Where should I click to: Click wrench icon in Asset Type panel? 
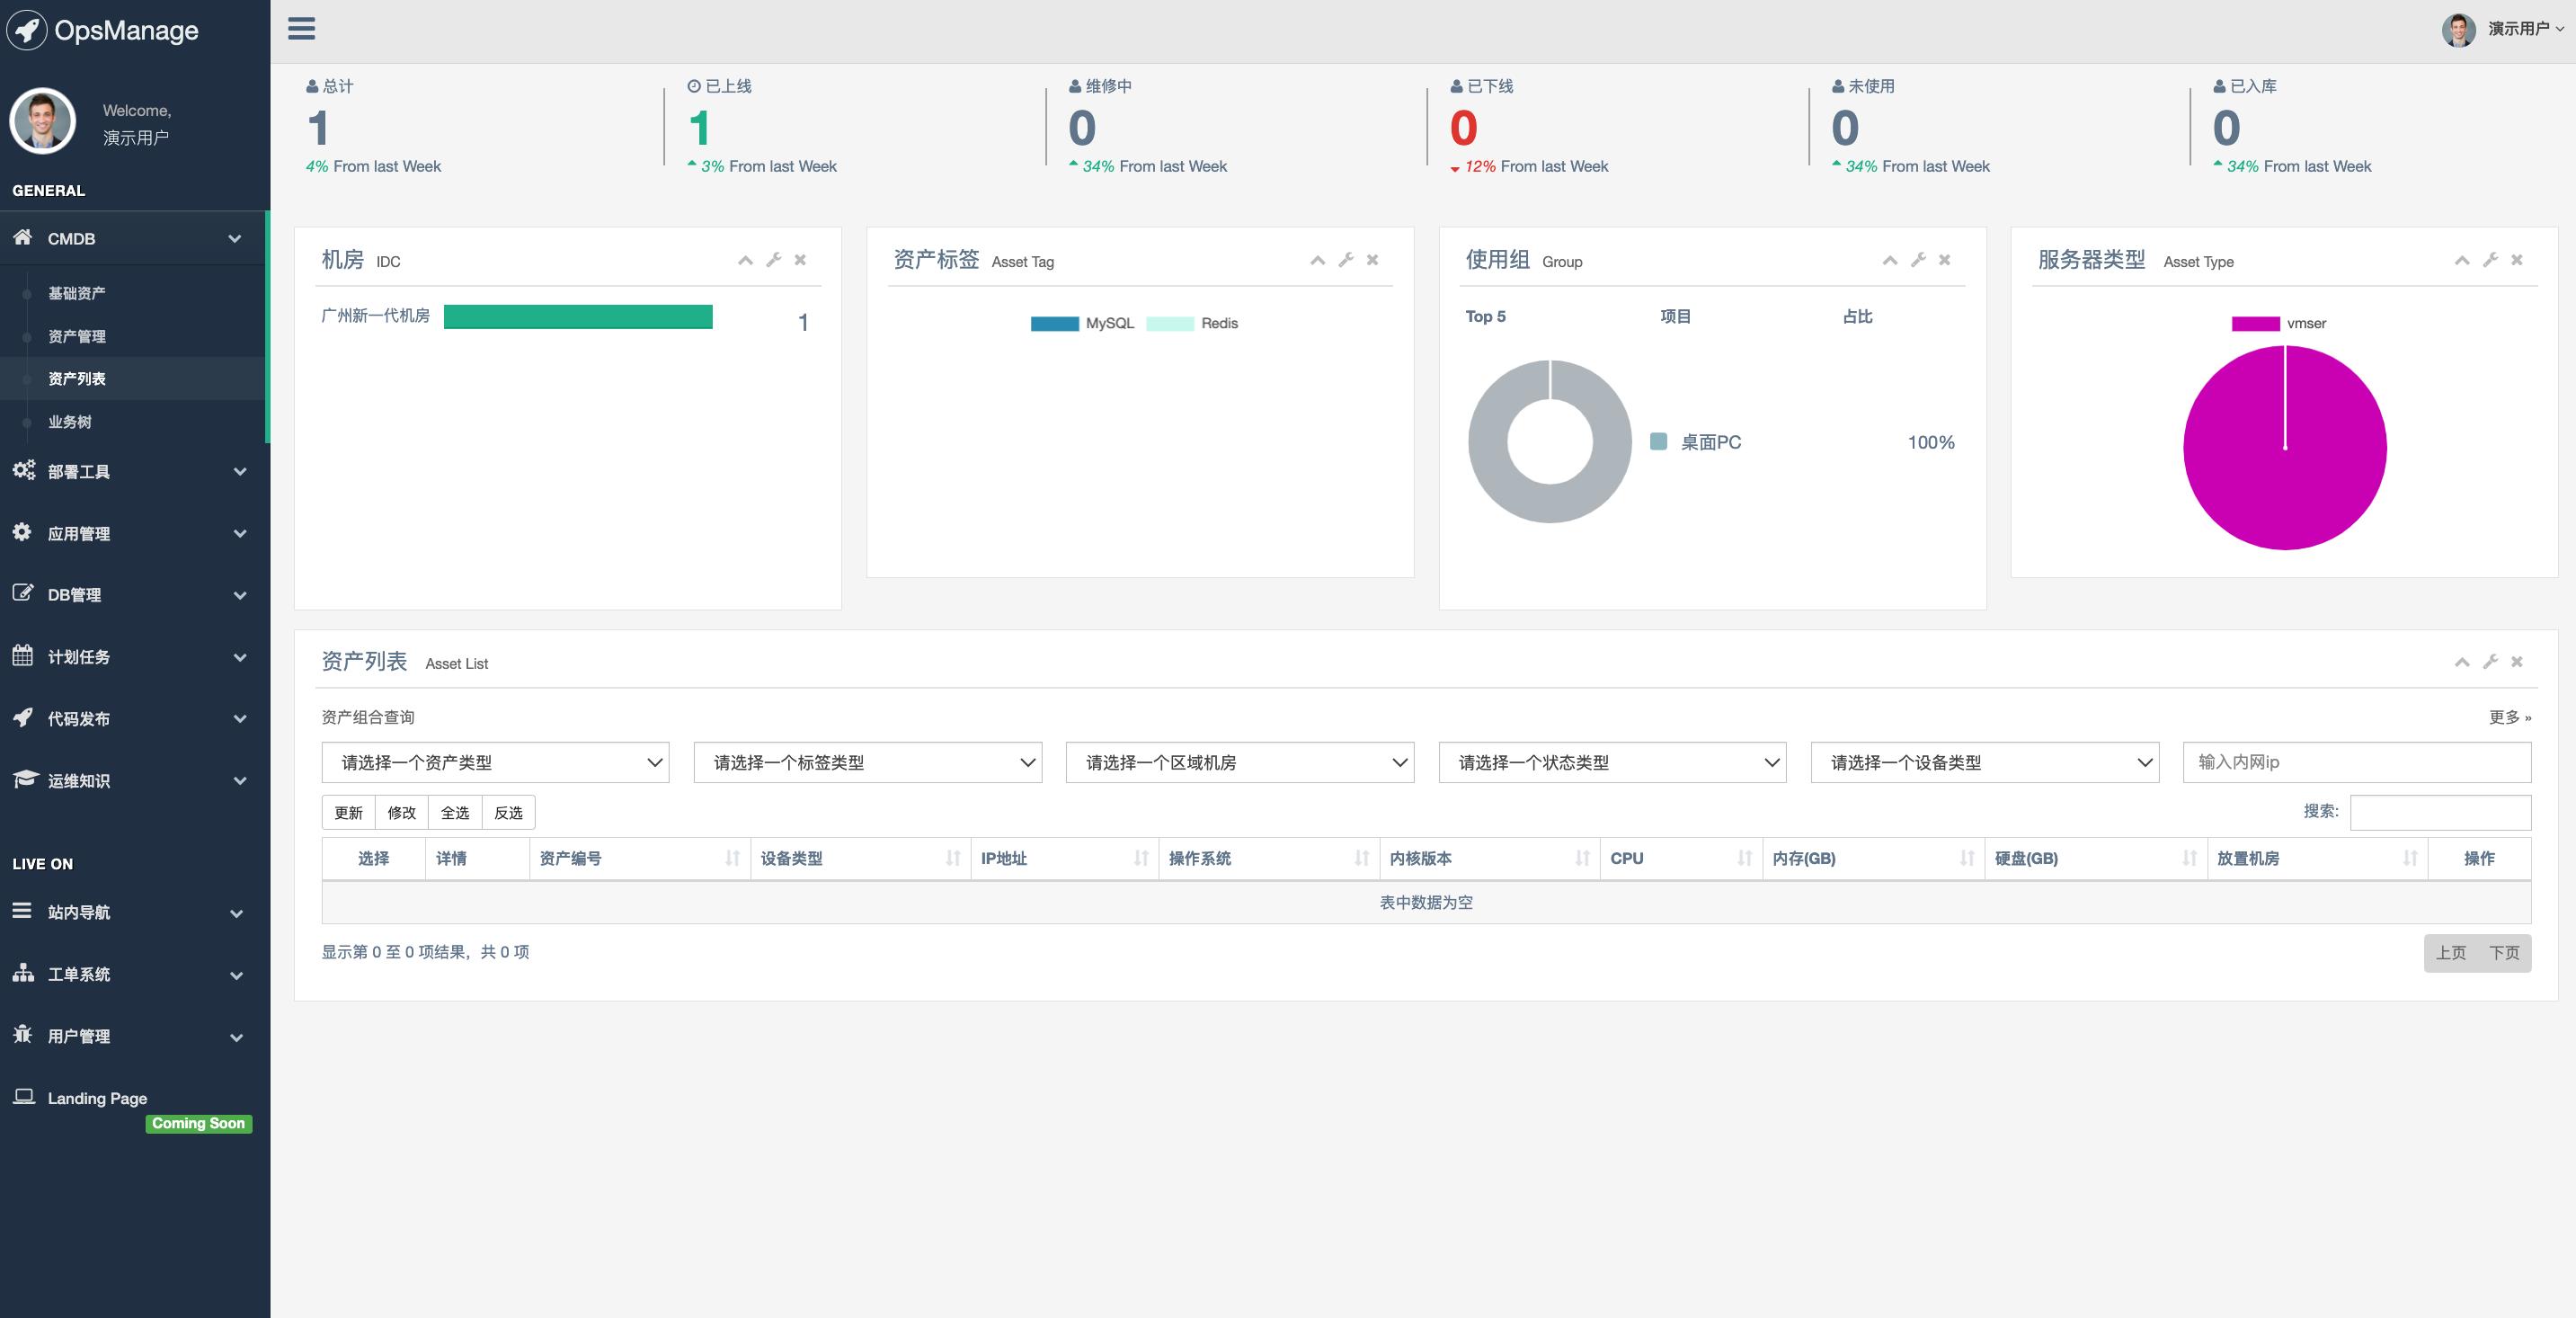pos(2490,260)
